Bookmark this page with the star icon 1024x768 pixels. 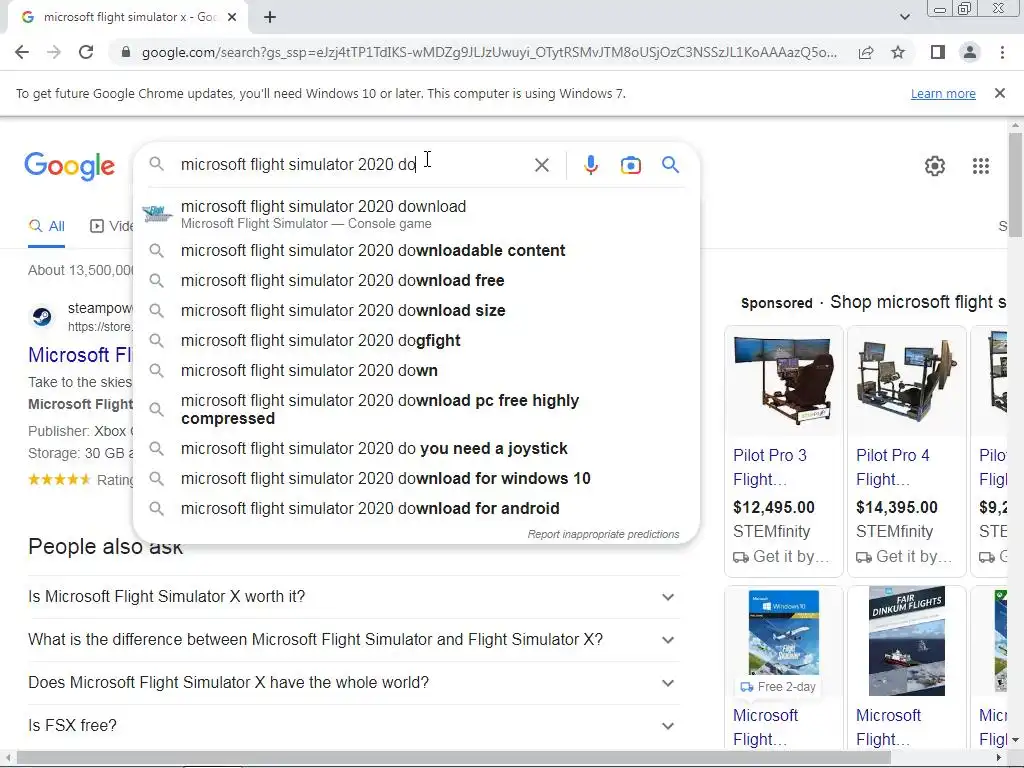pyautogui.click(x=898, y=52)
